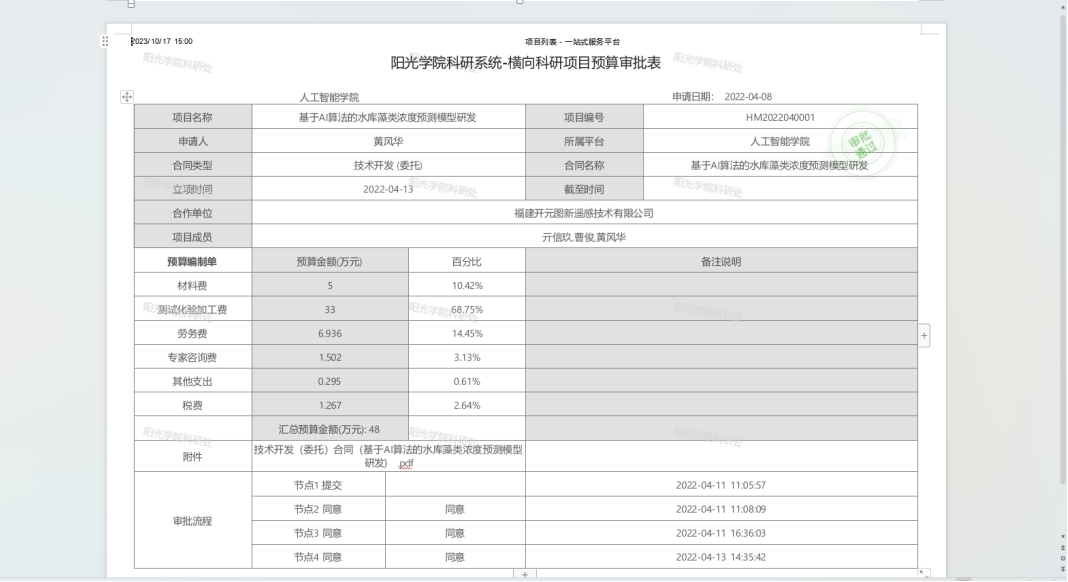Click the 测试化验加工费 row label
The width and height of the screenshot is (1068, 582).
coord(193,309)
